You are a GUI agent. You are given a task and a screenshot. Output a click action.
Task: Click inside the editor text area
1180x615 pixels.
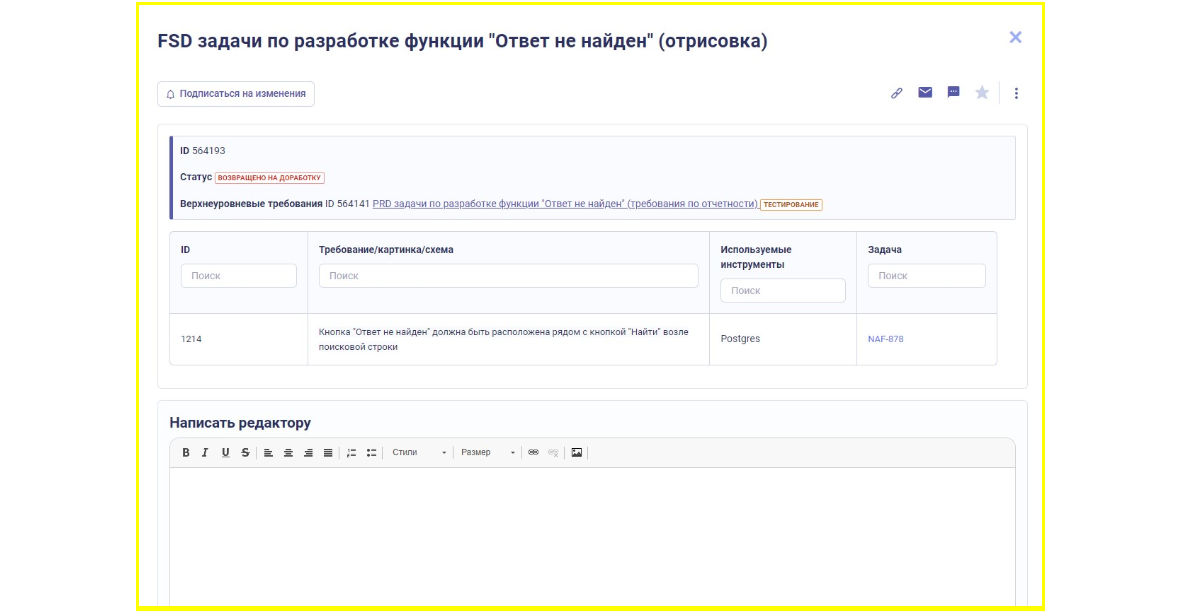pos(592,537)
